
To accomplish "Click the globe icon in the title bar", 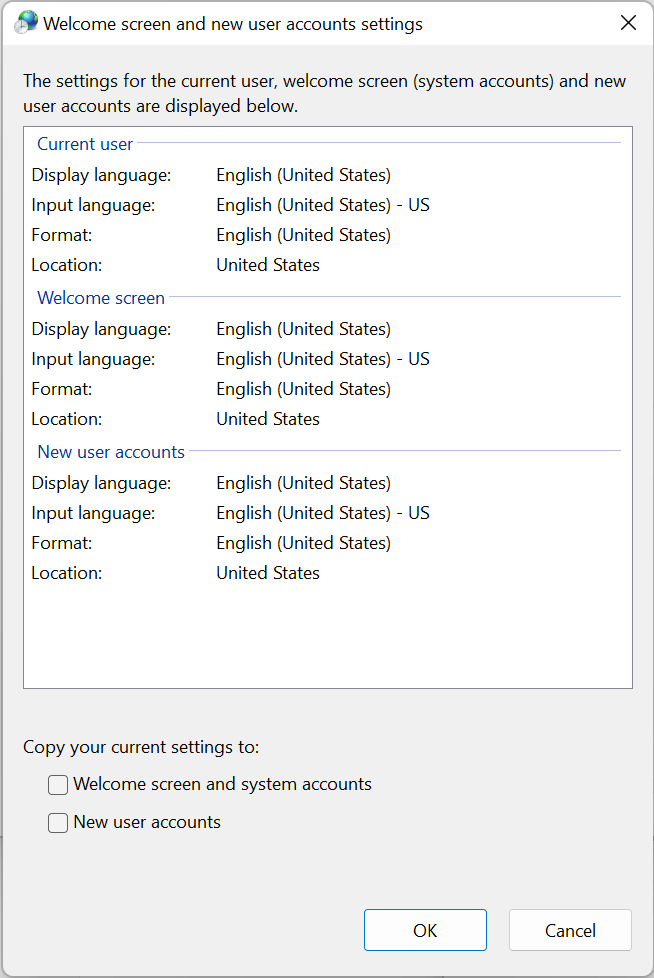I will pos(25,22).
